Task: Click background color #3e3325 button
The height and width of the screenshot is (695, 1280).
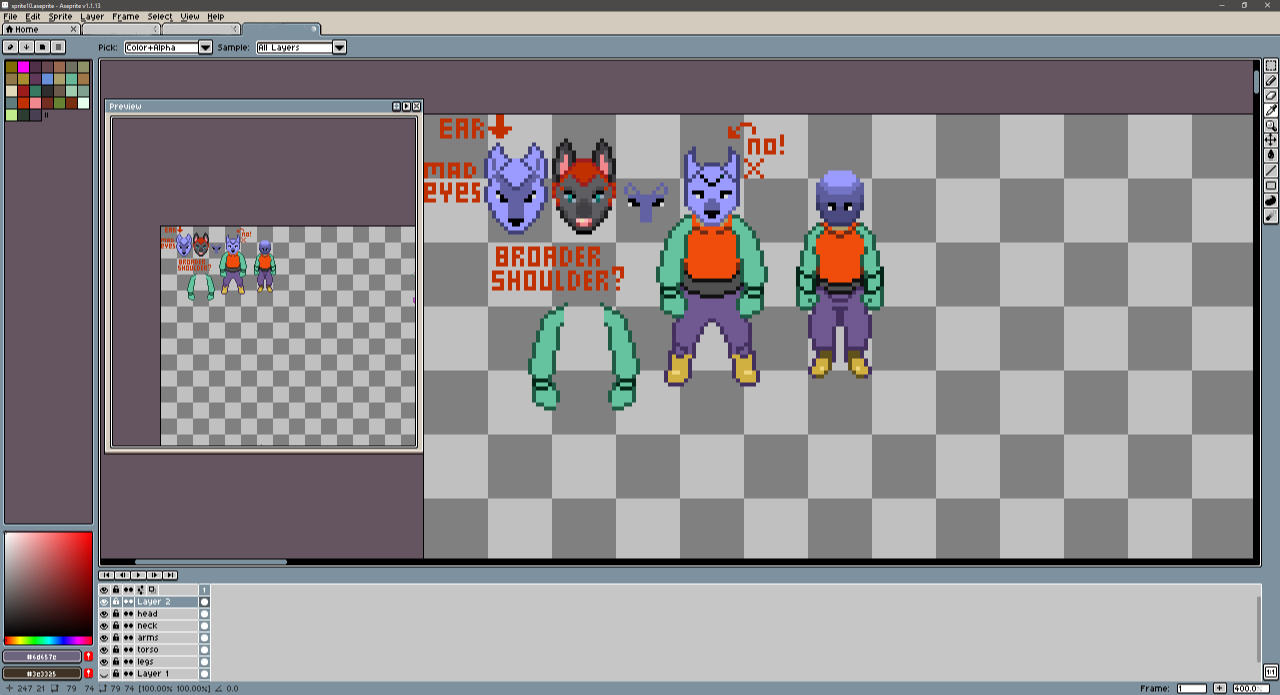Action: [42, 673]
